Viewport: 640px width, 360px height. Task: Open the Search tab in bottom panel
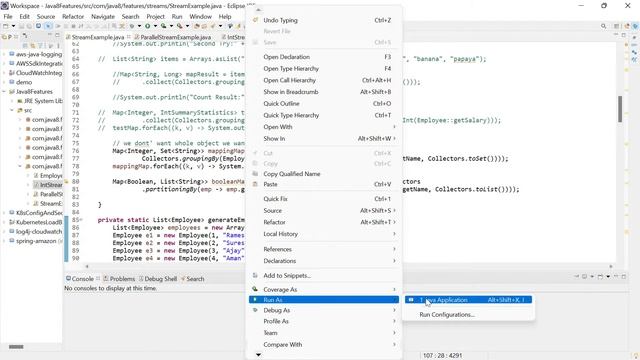[192, 279]
